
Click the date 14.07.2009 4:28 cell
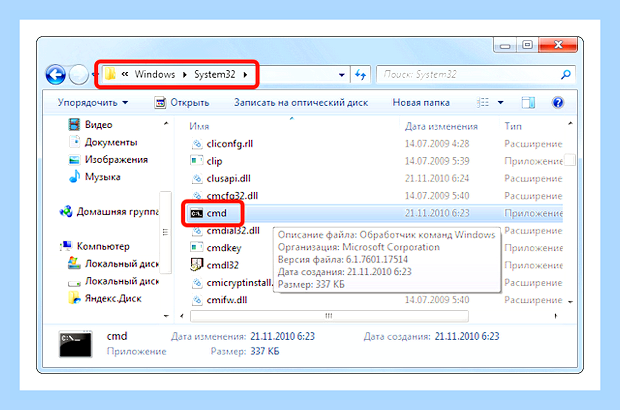coord(437,144)
